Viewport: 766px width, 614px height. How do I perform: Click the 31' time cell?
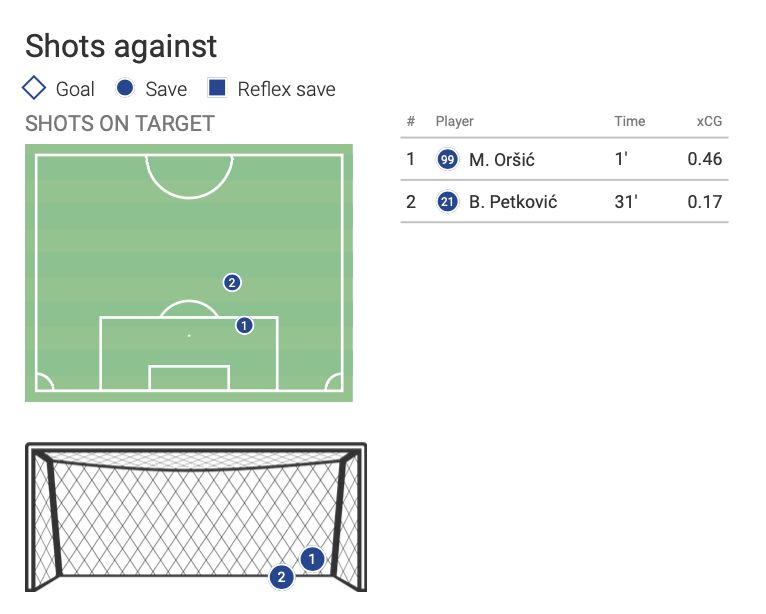[626, 202]
